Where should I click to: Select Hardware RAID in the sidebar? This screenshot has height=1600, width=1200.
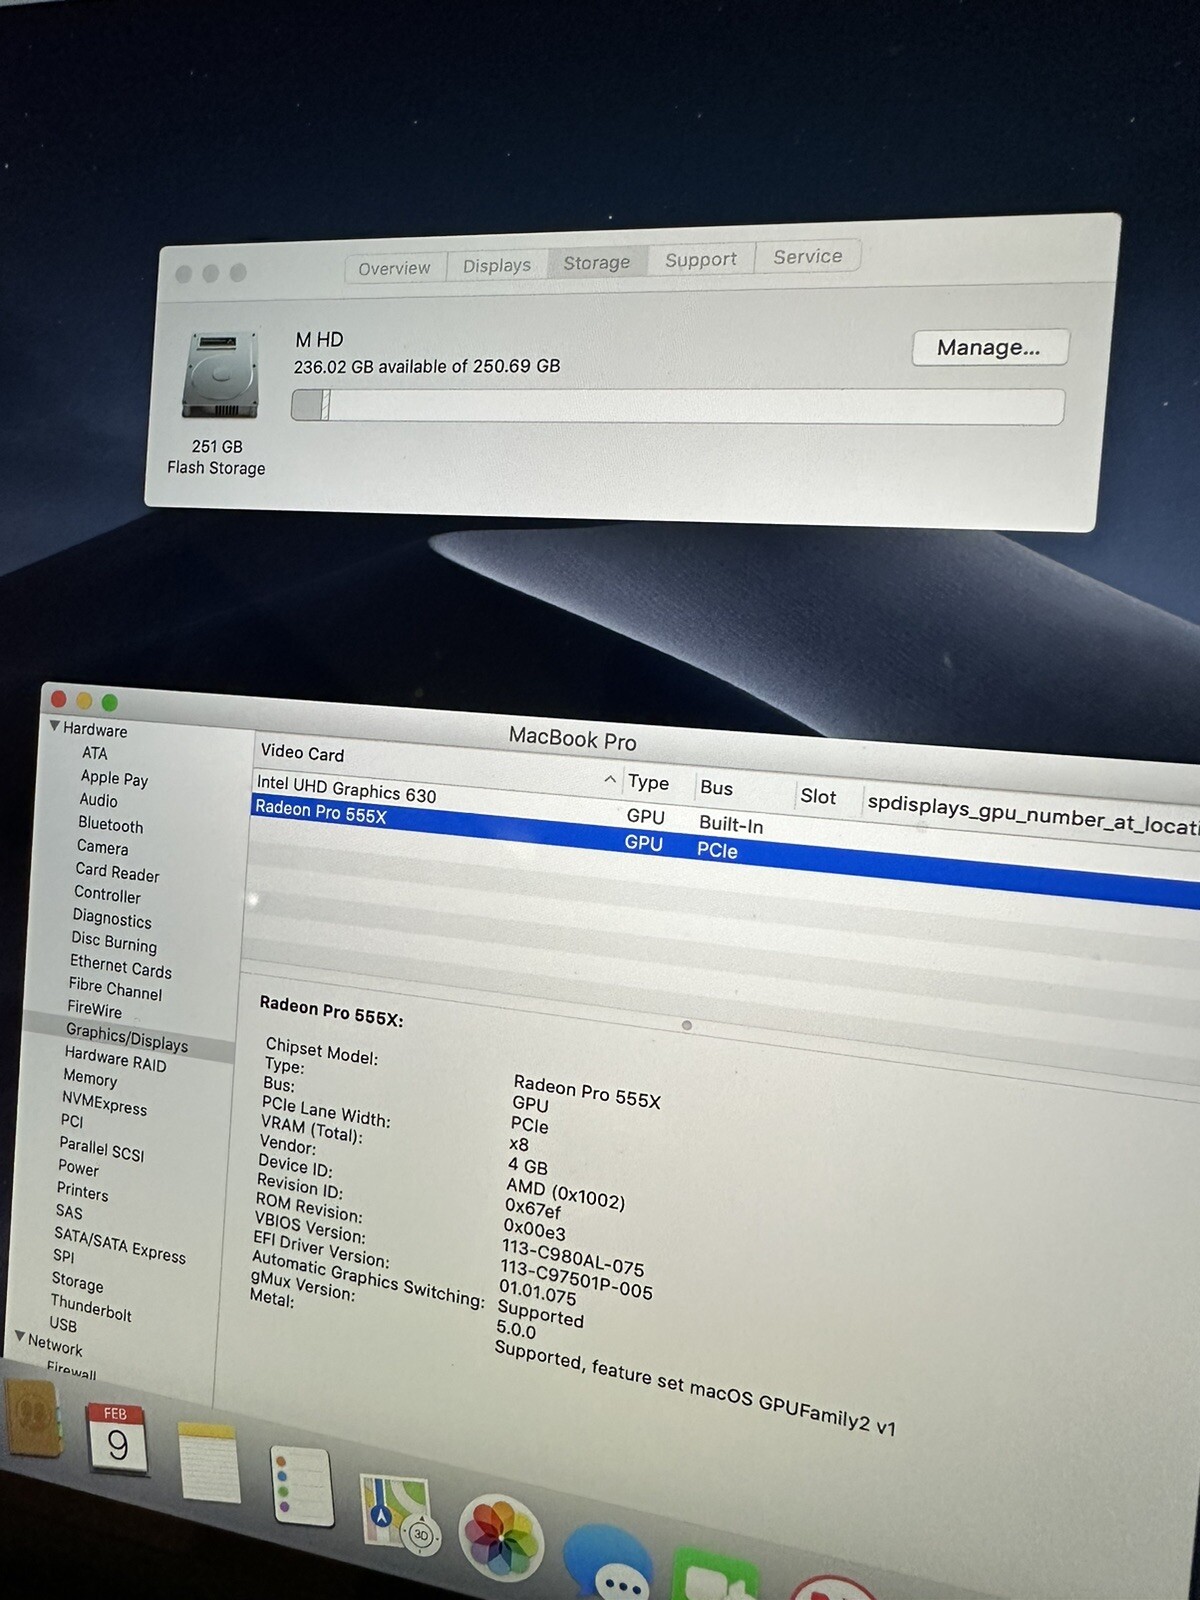[x=115, y=1059]
